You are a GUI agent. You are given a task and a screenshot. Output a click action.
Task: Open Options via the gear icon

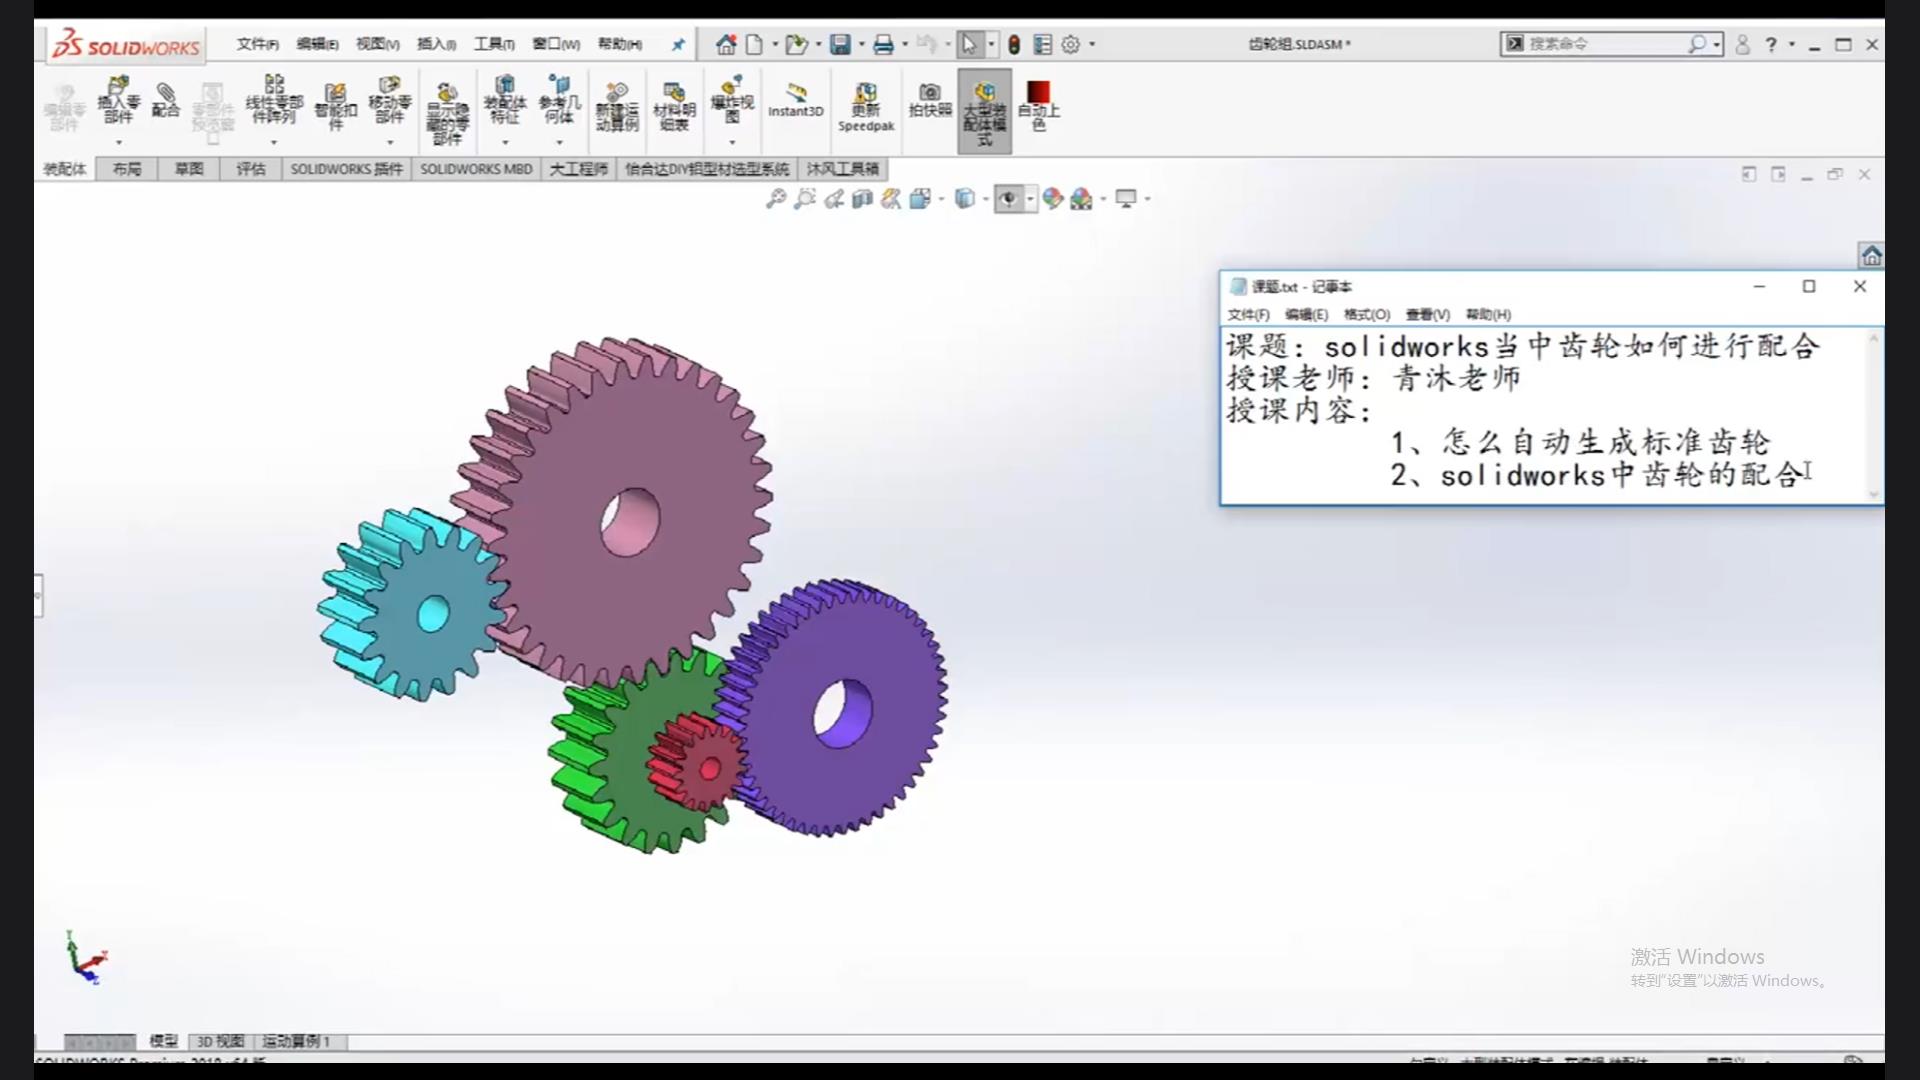point(1070,44)
